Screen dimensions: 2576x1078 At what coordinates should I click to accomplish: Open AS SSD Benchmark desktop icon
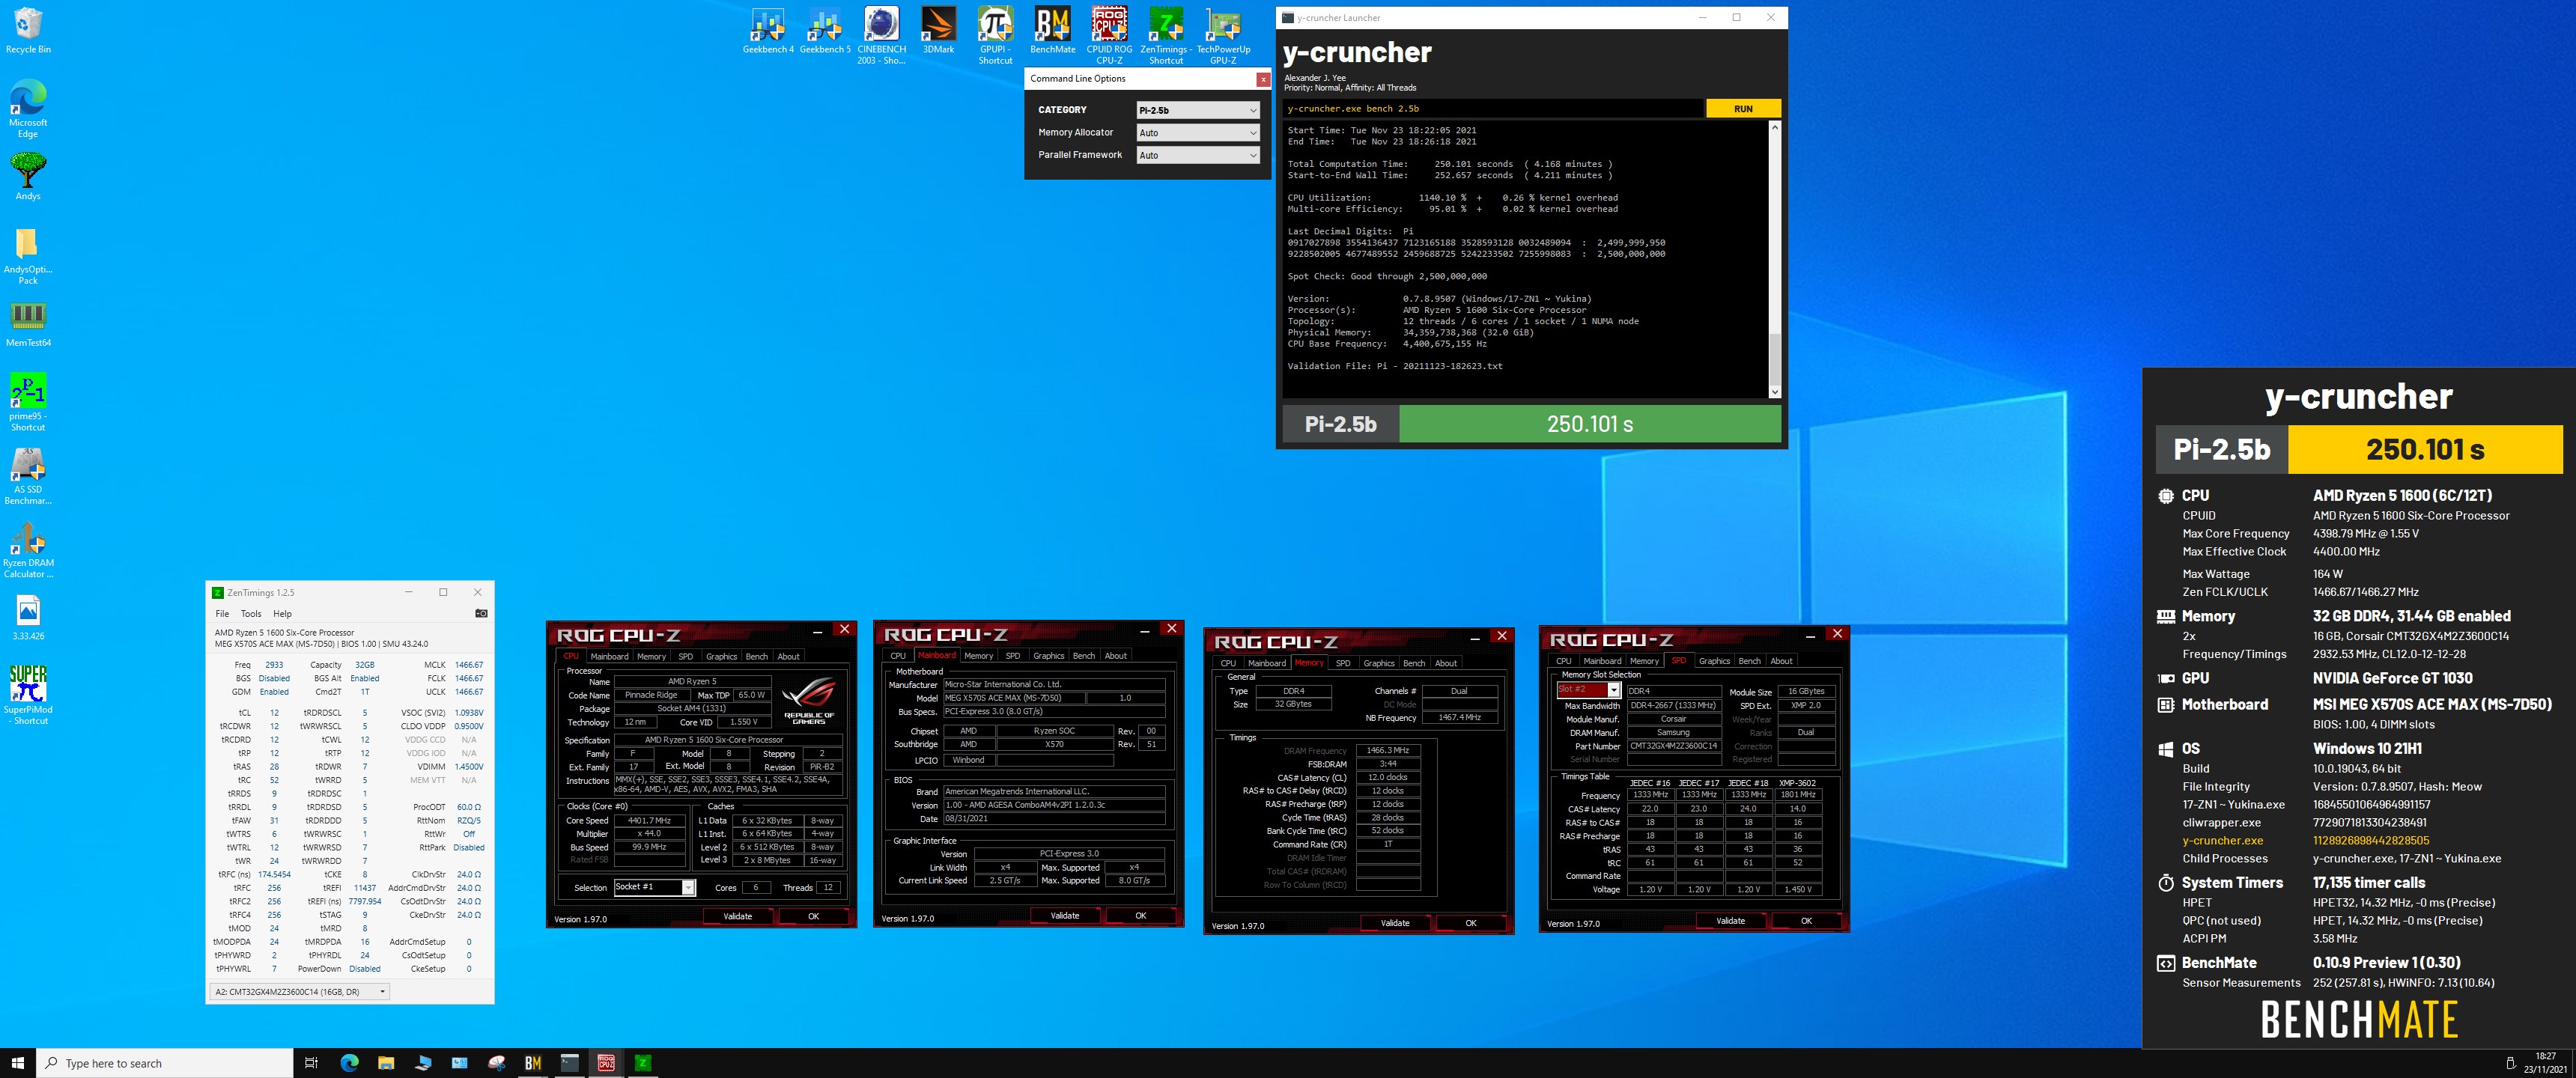coord(28,475)
